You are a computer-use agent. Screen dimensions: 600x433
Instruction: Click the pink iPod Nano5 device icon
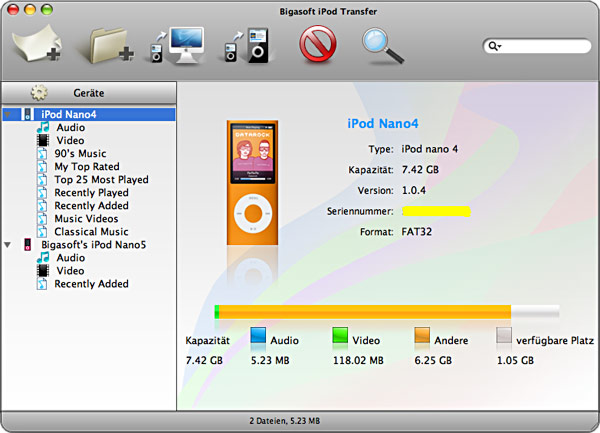pyautogui.click(x=27, y=244)
